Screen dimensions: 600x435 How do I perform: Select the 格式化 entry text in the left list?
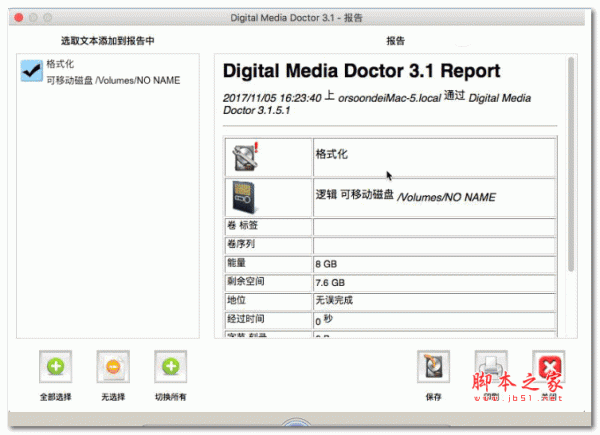[60, 64]
